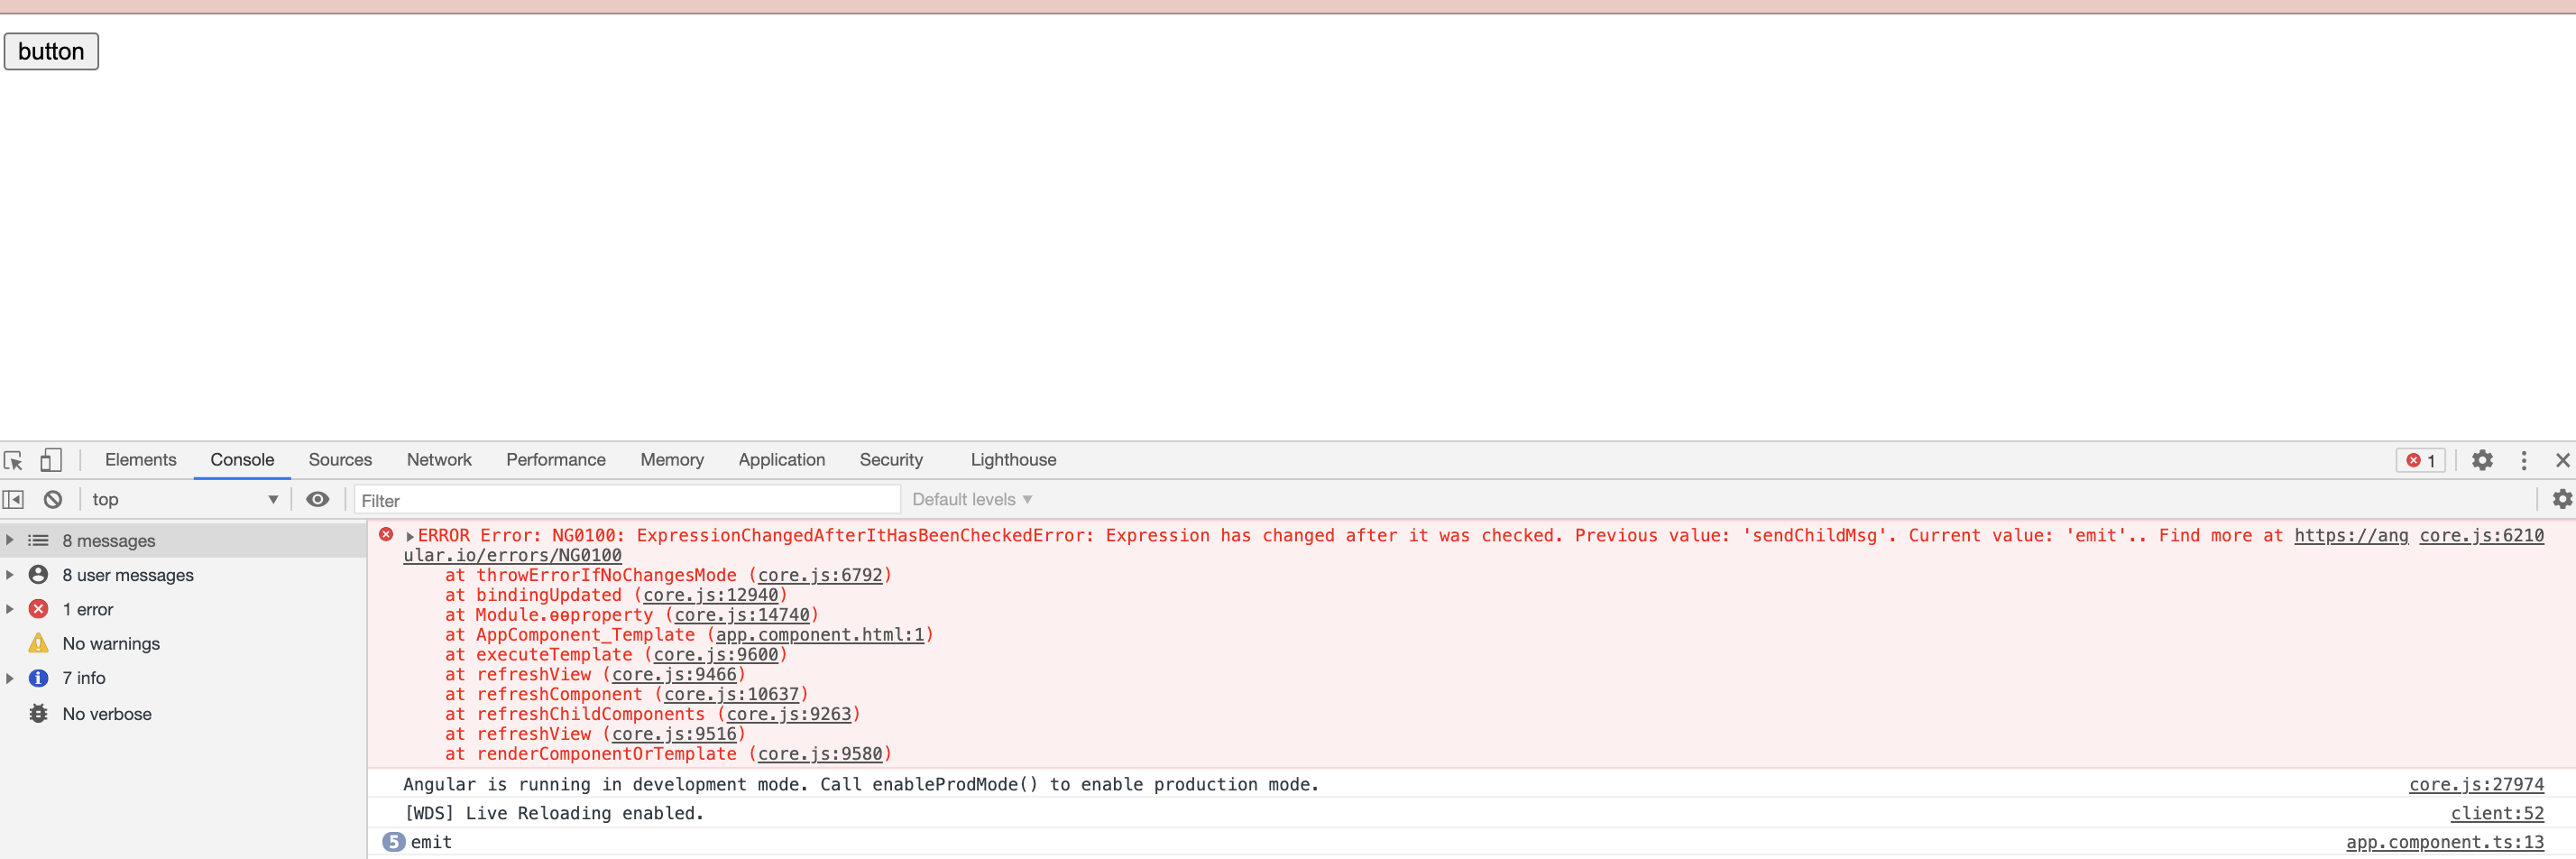Viewport: 2576px width, 859px height.
Task: Open core.js:9516 stack link
Action: point(674,734)
